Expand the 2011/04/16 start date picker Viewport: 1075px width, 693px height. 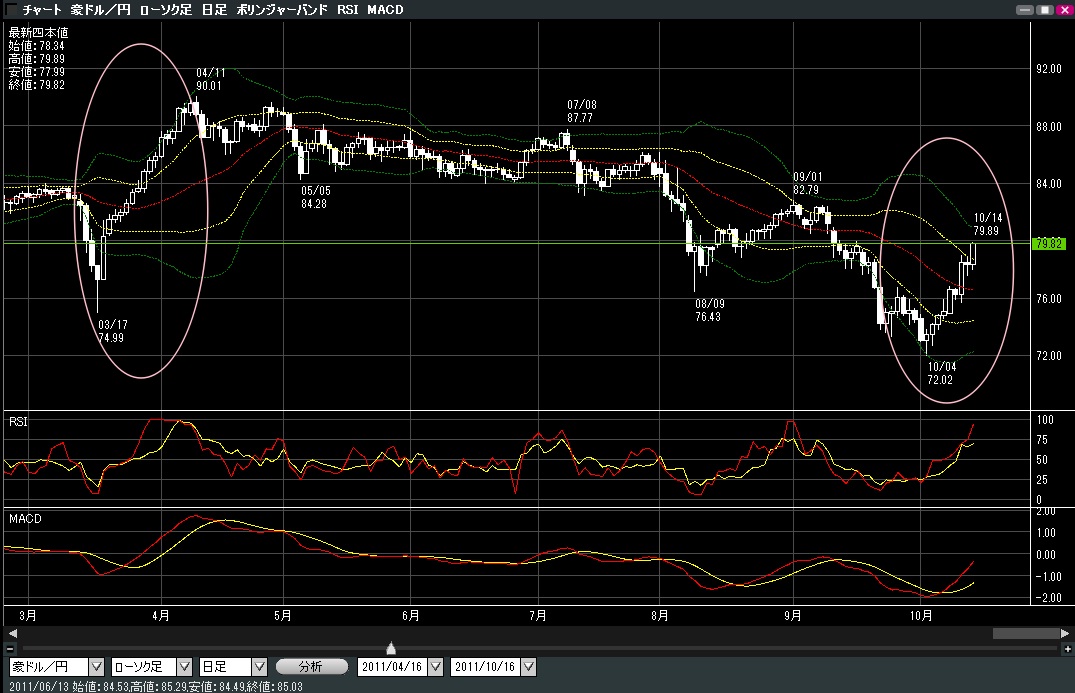coord(436,667)
